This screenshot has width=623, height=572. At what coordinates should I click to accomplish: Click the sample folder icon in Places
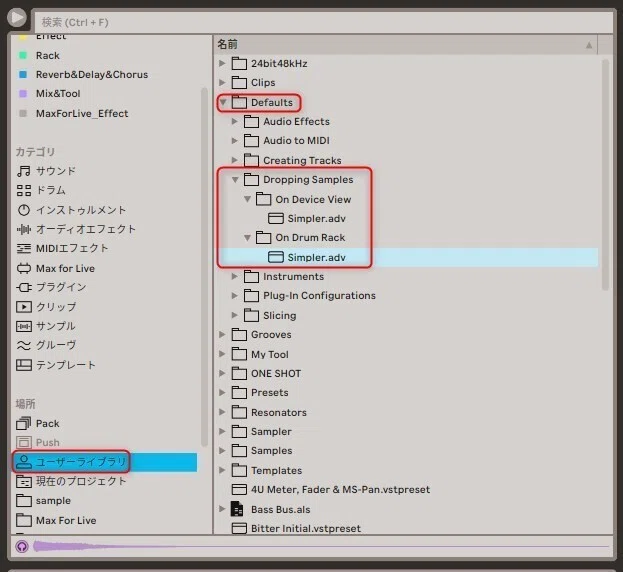(23, 500)
